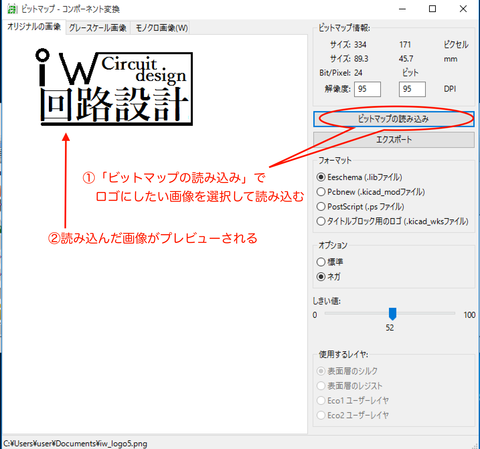Click the ビットマップの読み込み button

point(394,119)
